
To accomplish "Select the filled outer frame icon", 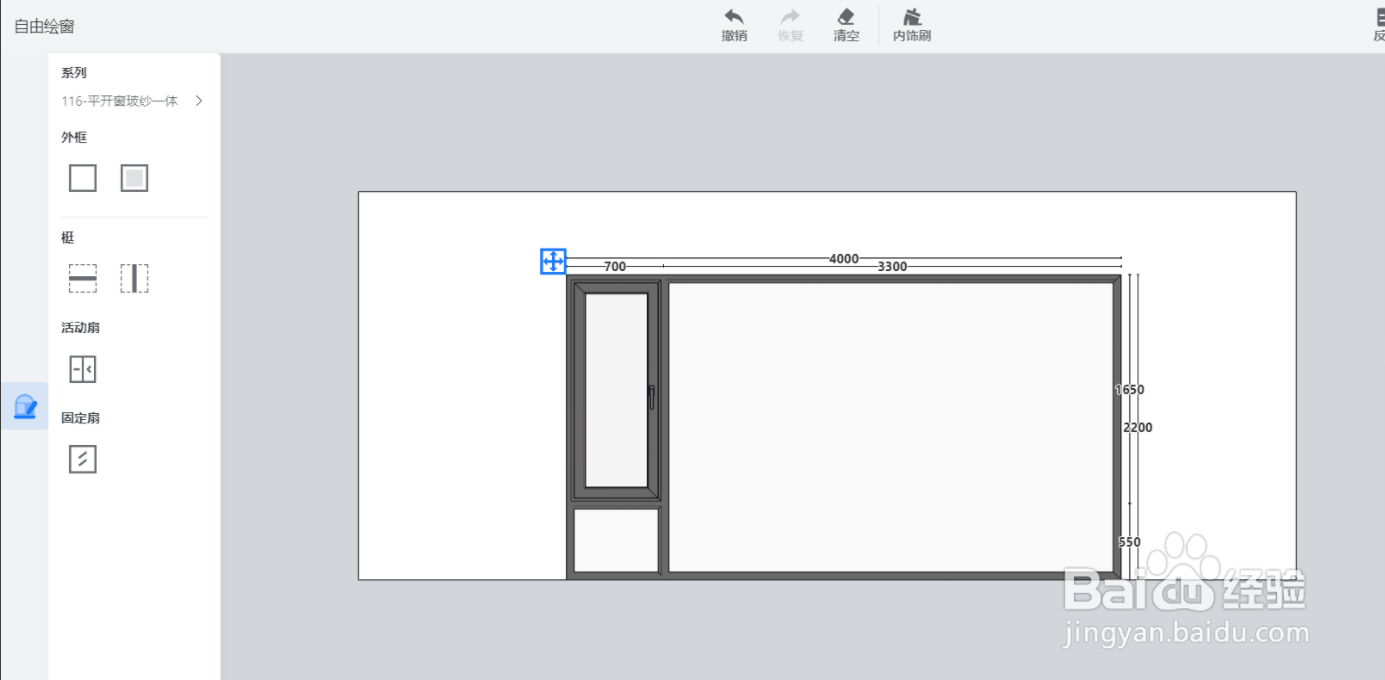I will point(134,178).
